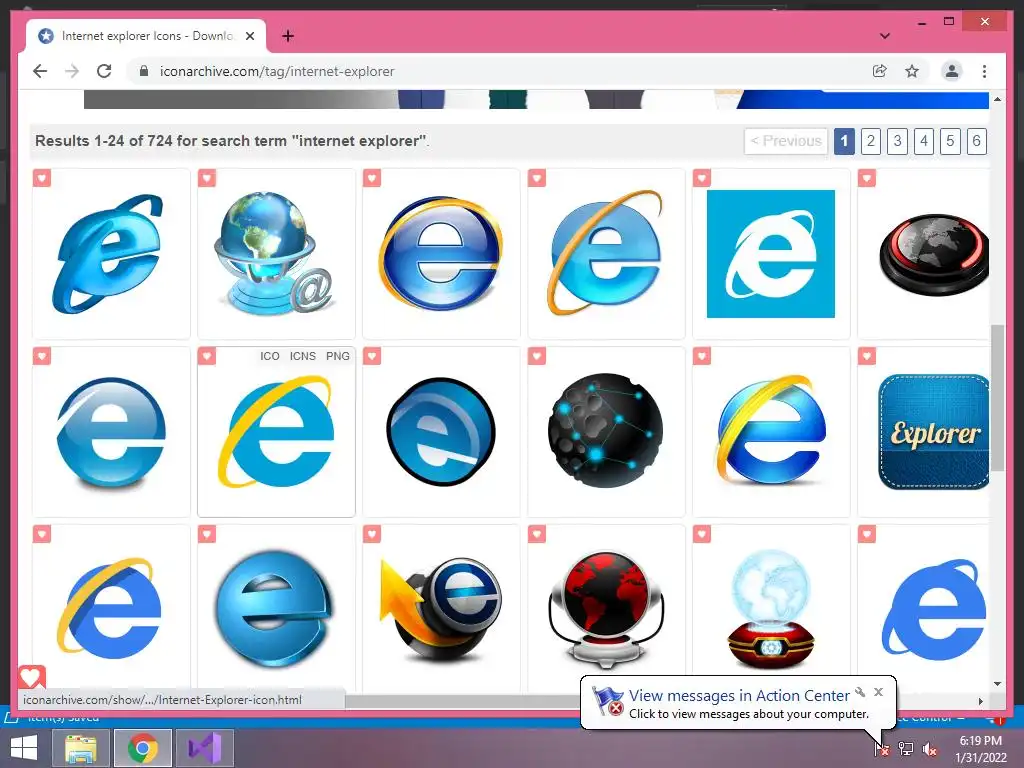
Task: Switch to Chrome in the taskbar
Action: coord(142,748)
